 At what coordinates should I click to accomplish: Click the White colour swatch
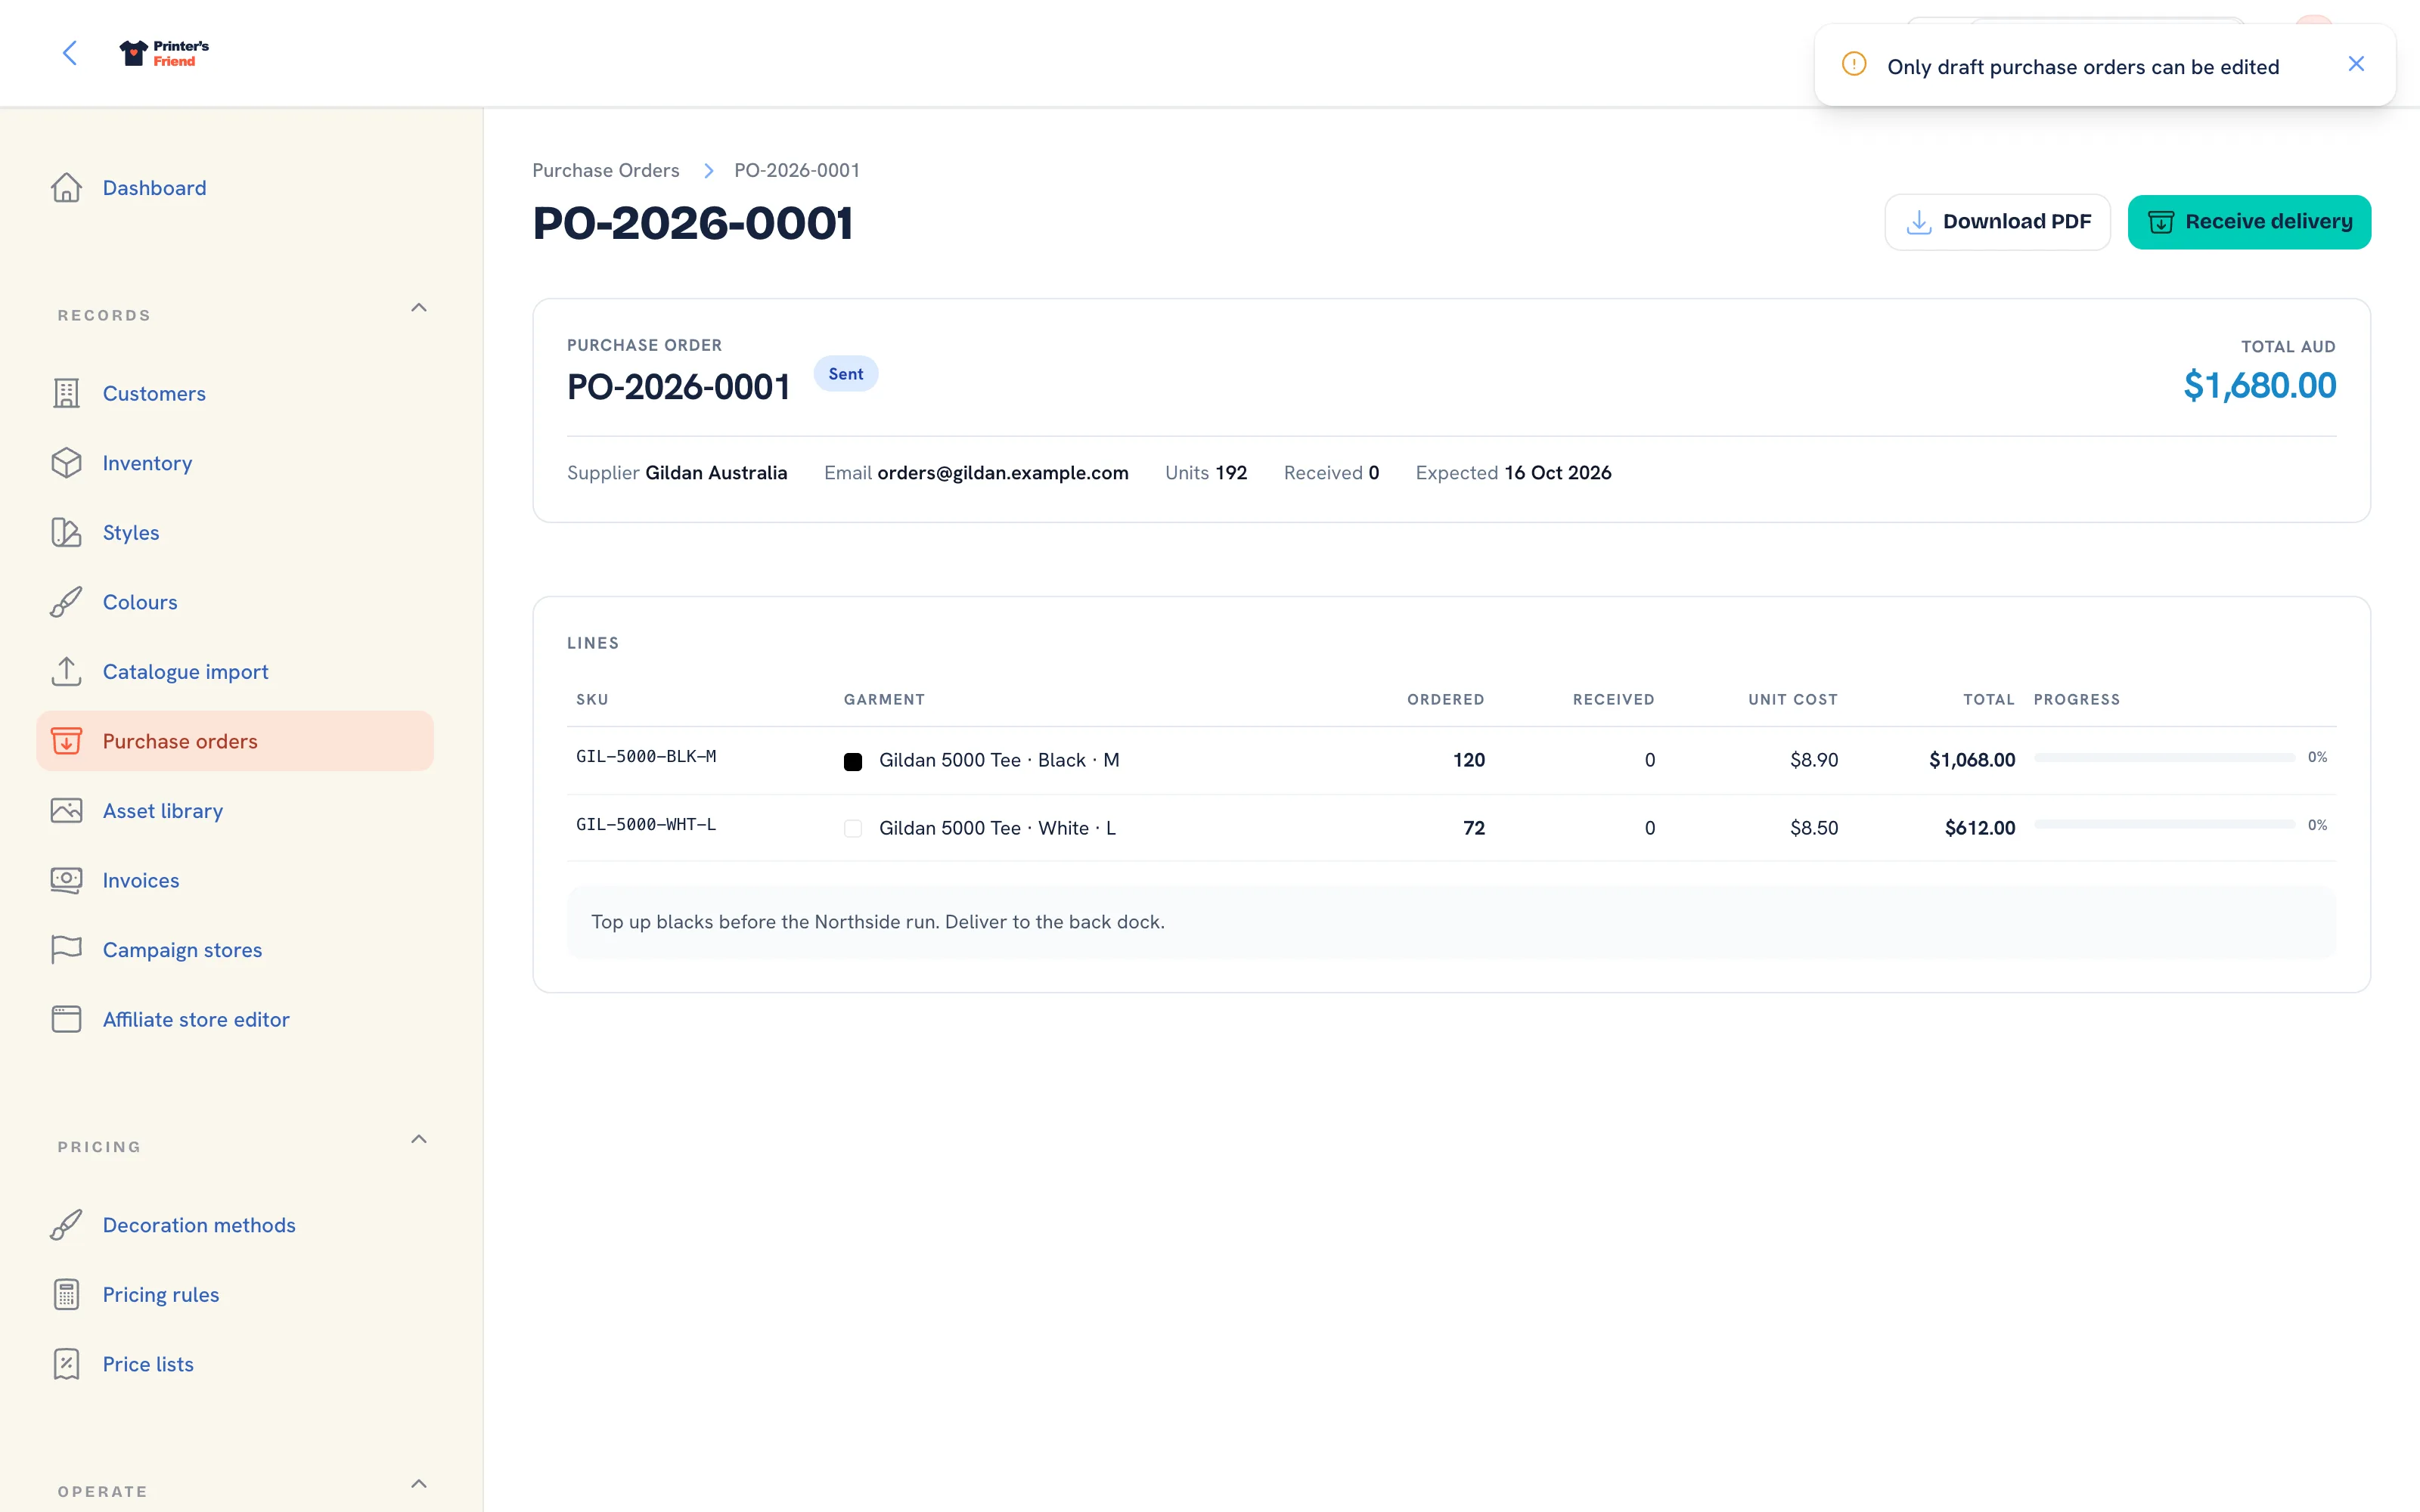point(853,829)
